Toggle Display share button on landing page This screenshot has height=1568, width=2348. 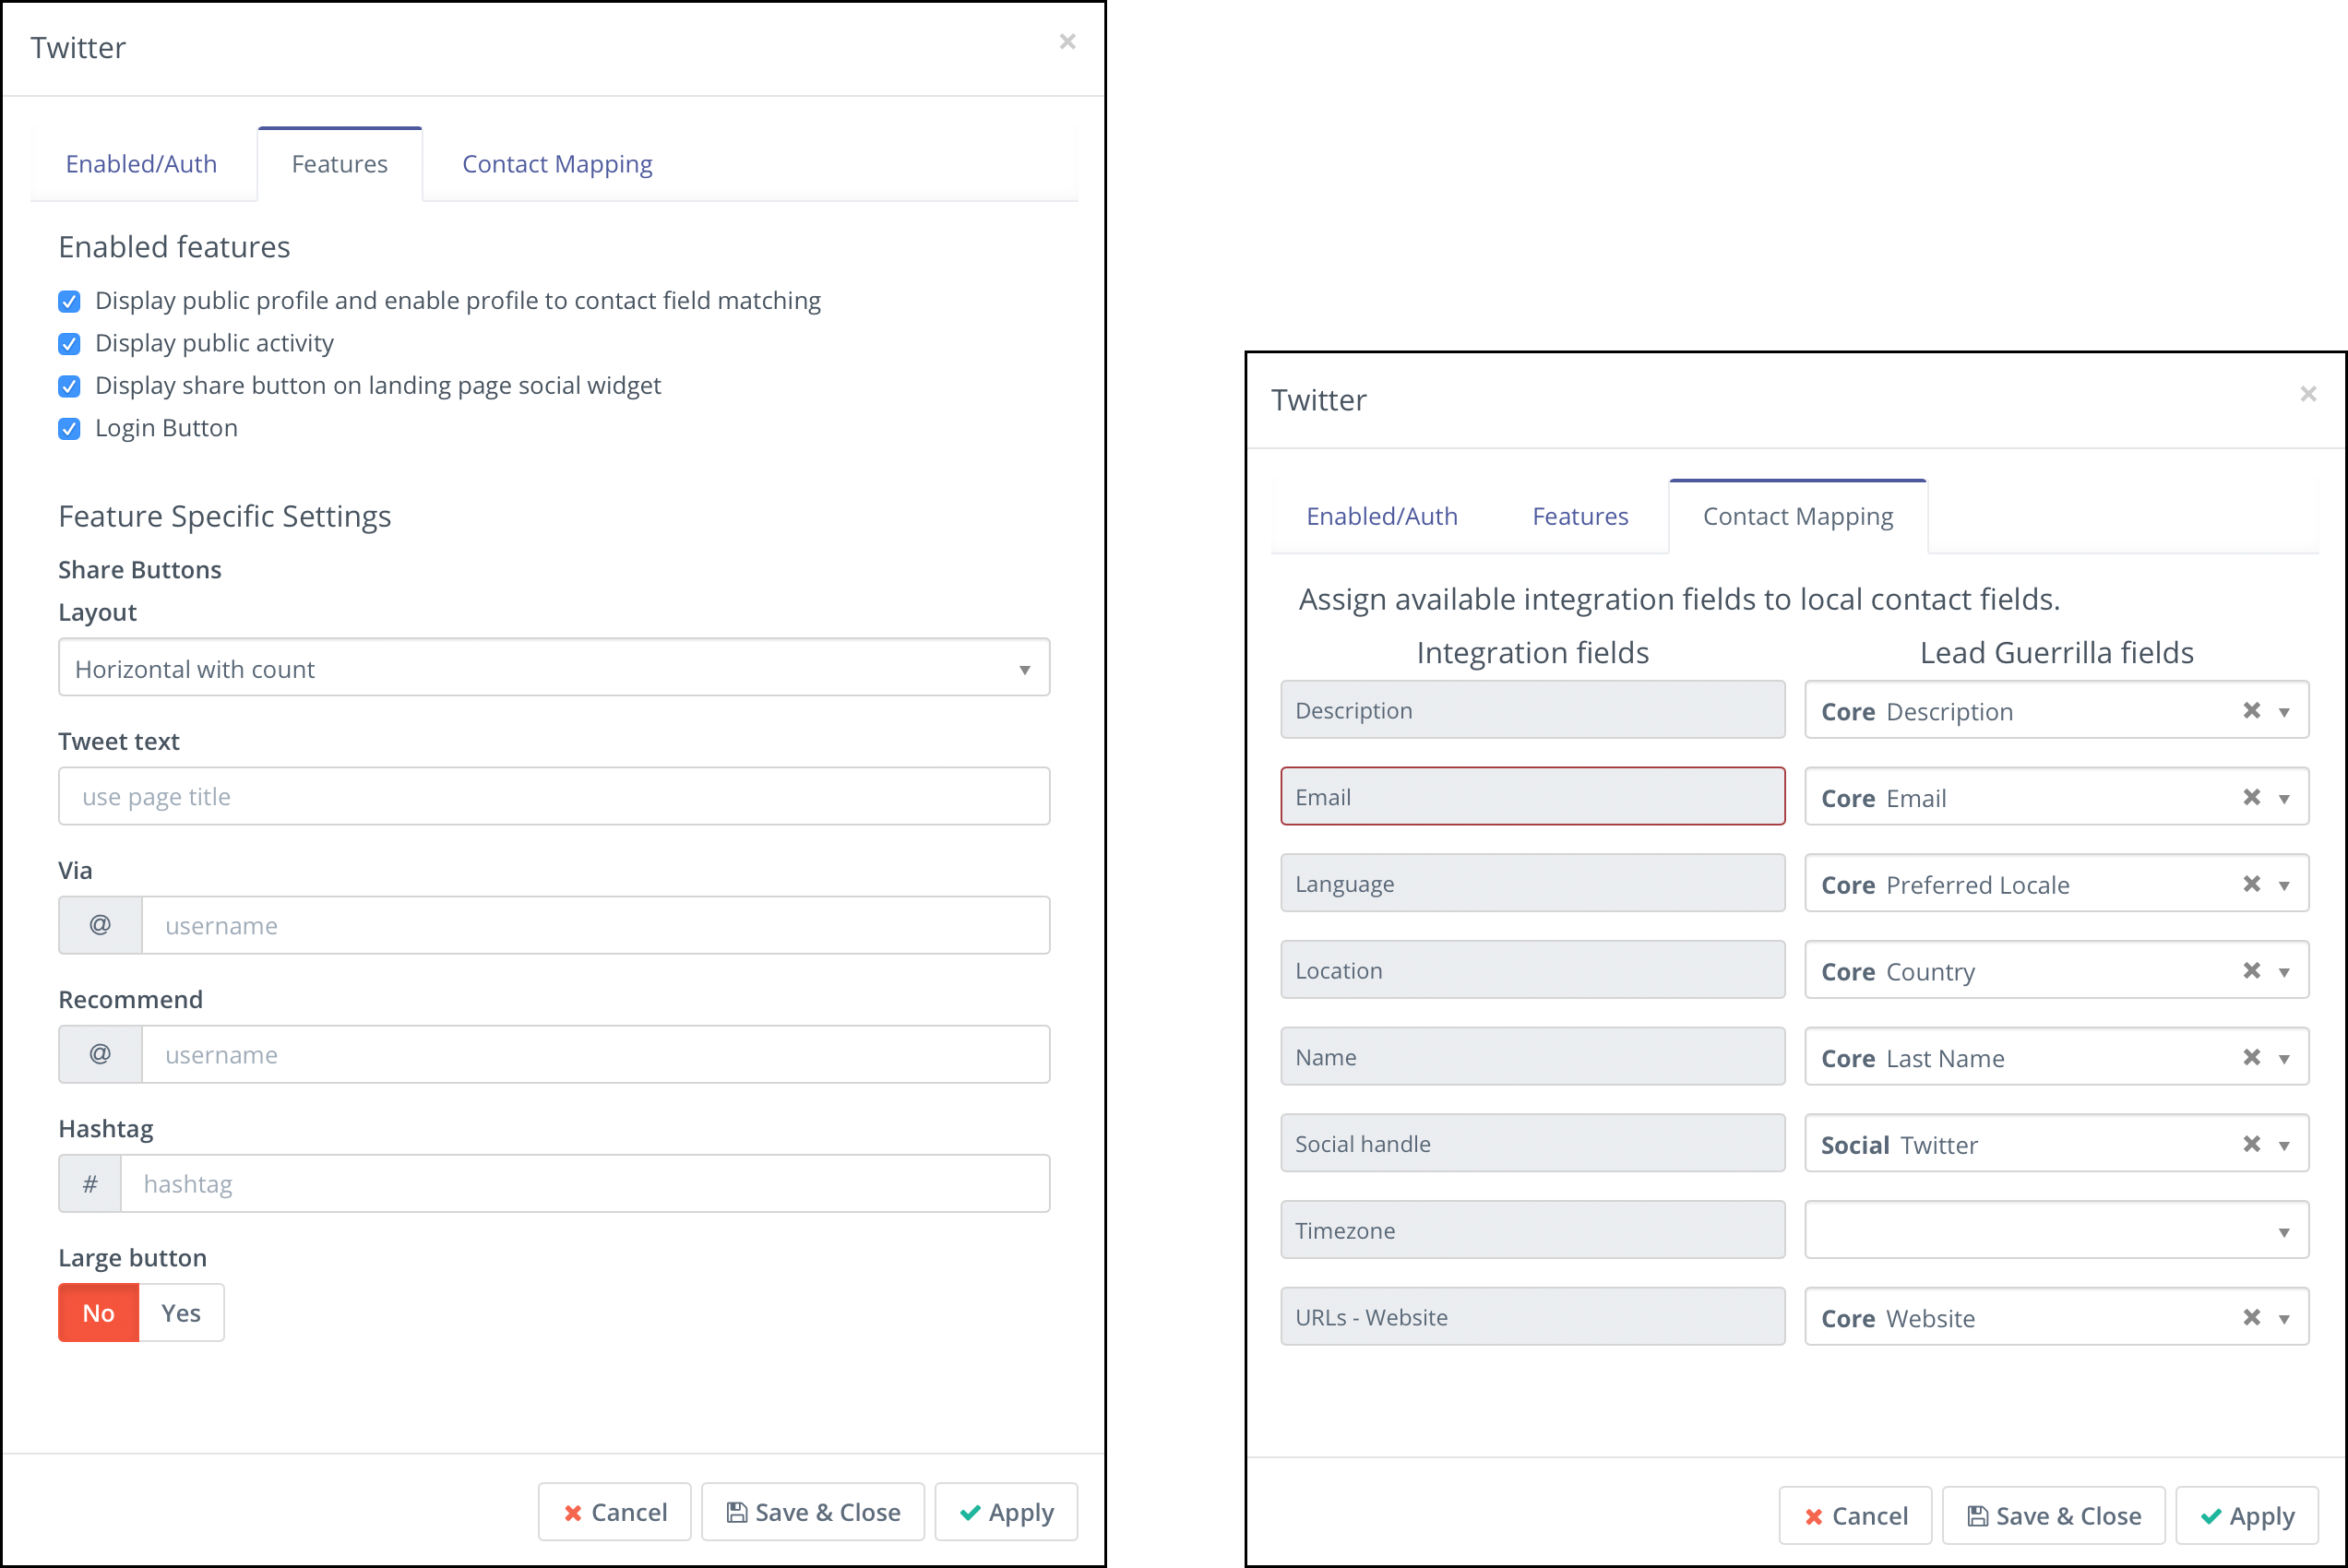click(x=69, y=386)
